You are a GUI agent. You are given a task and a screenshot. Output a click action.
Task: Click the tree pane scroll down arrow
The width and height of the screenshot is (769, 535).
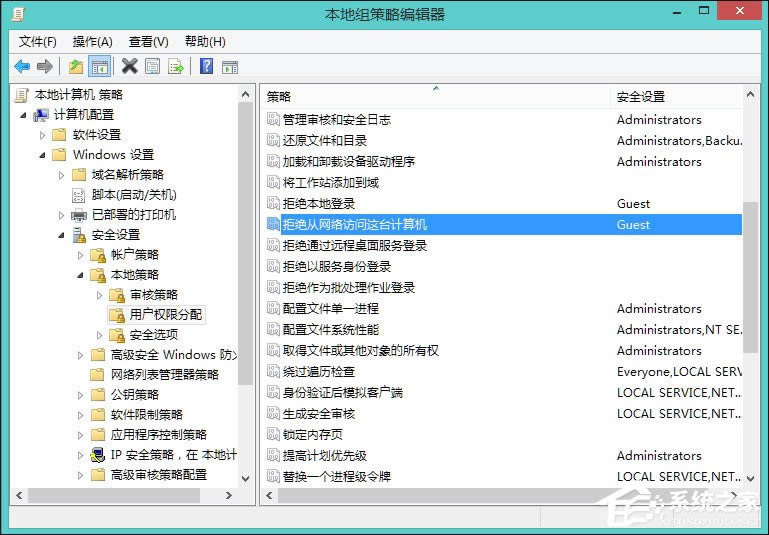(246, 479)
